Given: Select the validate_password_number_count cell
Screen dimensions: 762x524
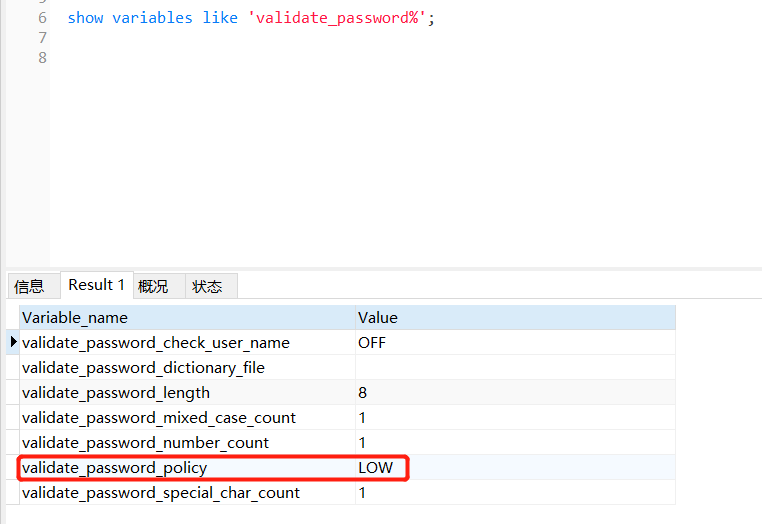Looking at the screenshot, I should point(187,443).
